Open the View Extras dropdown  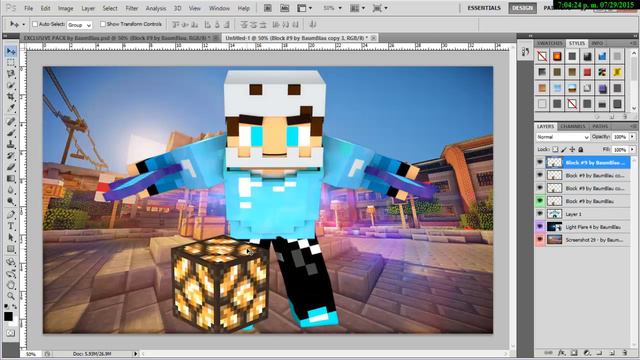point(304,8)
